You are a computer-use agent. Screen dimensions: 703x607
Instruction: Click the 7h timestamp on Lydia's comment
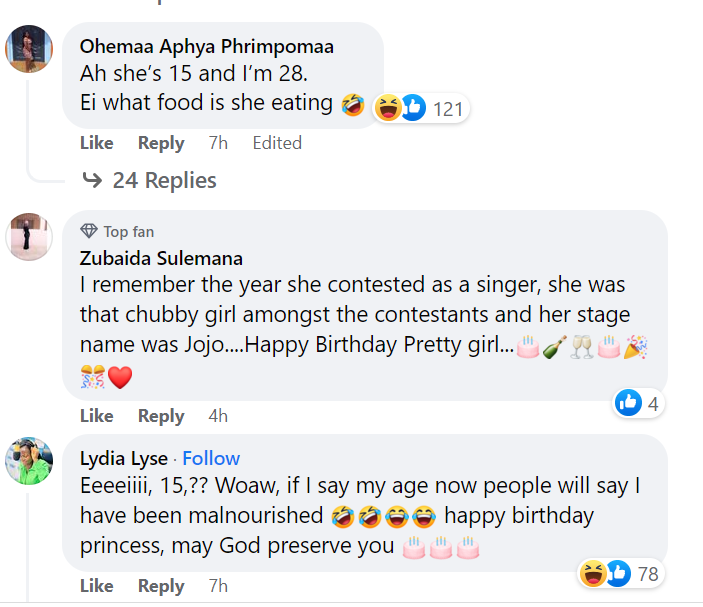pos(217,586)
